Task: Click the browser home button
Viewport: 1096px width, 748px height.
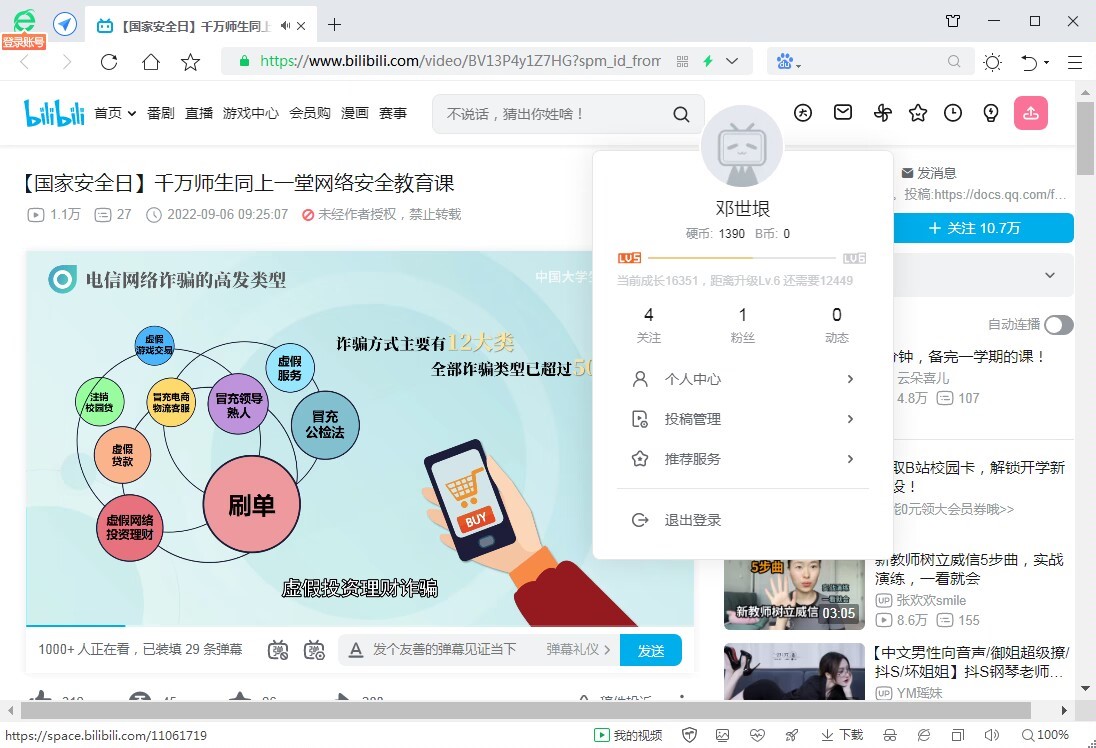Action: (x=150, y=62)
